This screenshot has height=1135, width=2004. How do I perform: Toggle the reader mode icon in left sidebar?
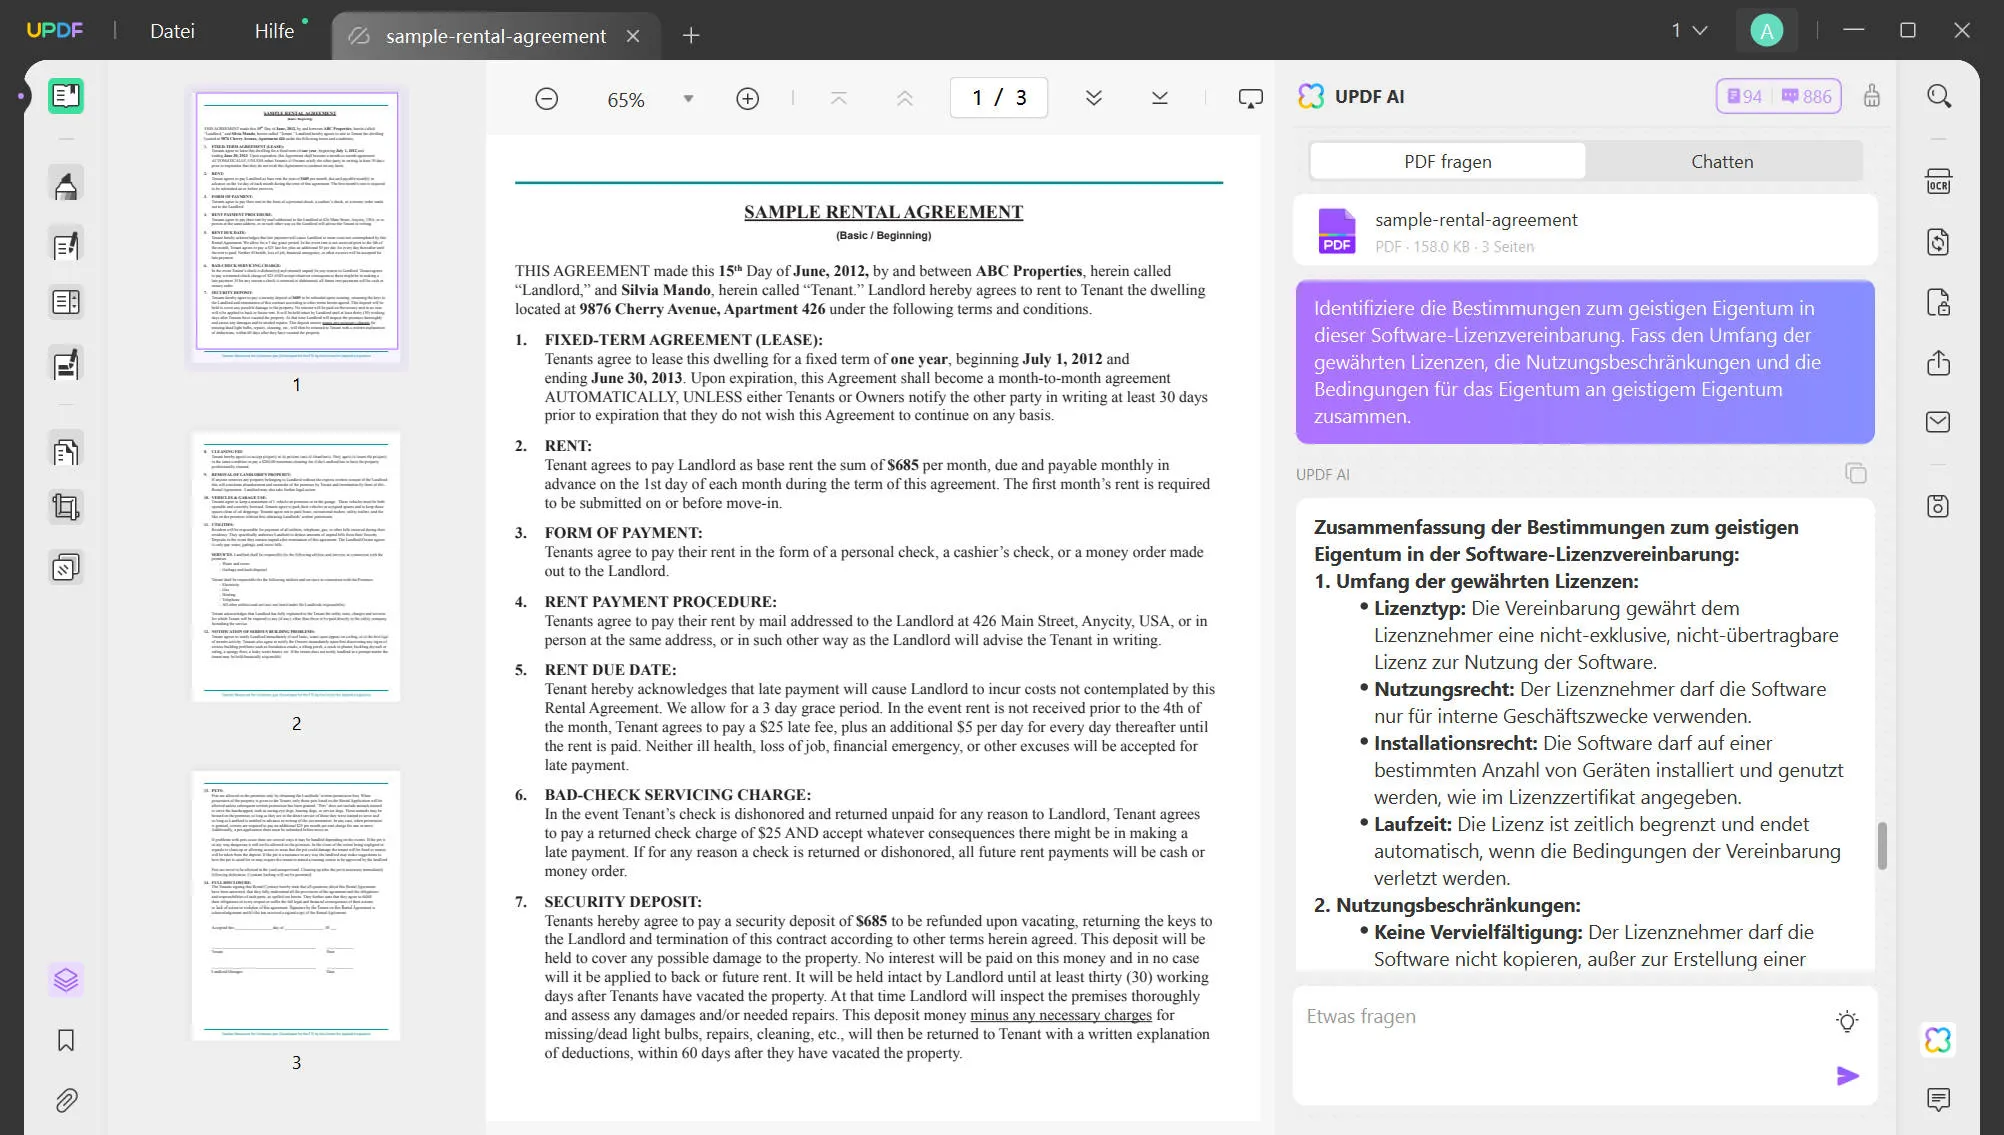(66, 96)
